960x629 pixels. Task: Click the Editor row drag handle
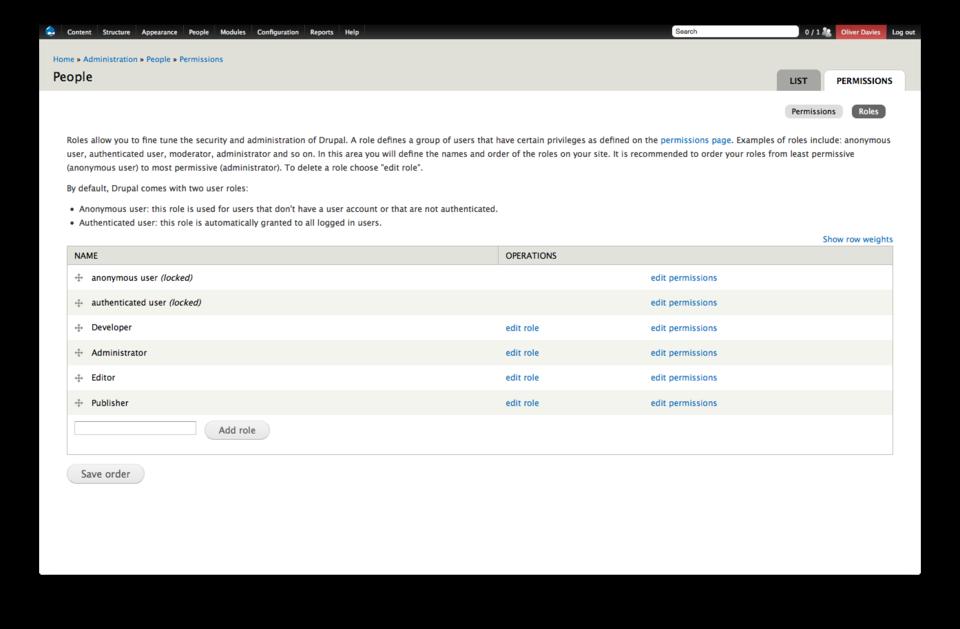[79, 378]
